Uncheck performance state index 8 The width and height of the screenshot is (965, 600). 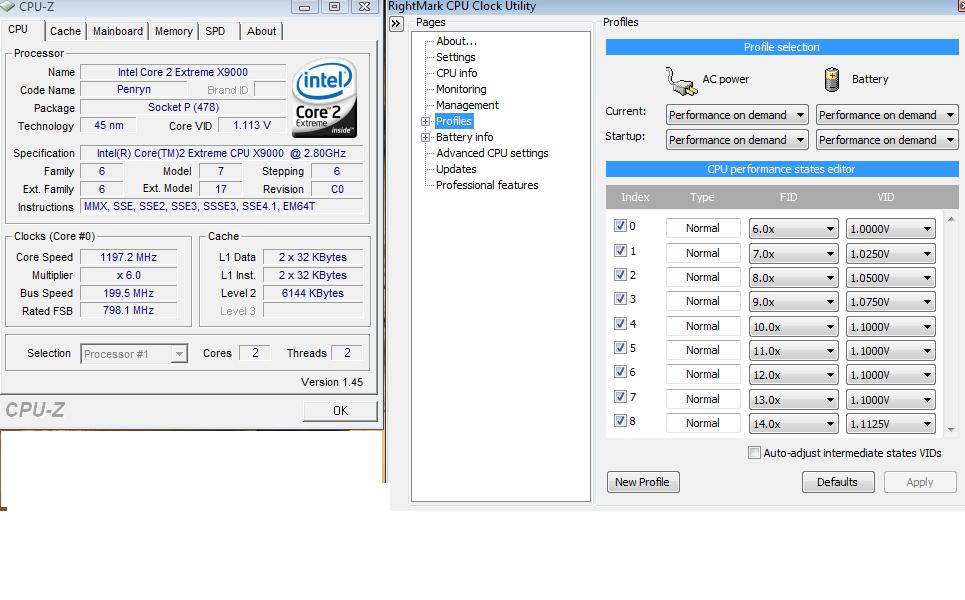[x=620, y=420]
